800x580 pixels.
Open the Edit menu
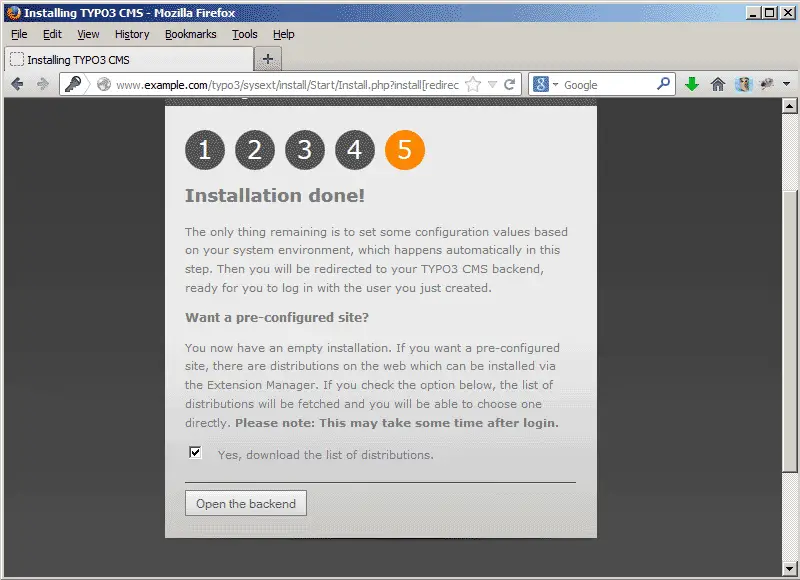coord(52,34)
